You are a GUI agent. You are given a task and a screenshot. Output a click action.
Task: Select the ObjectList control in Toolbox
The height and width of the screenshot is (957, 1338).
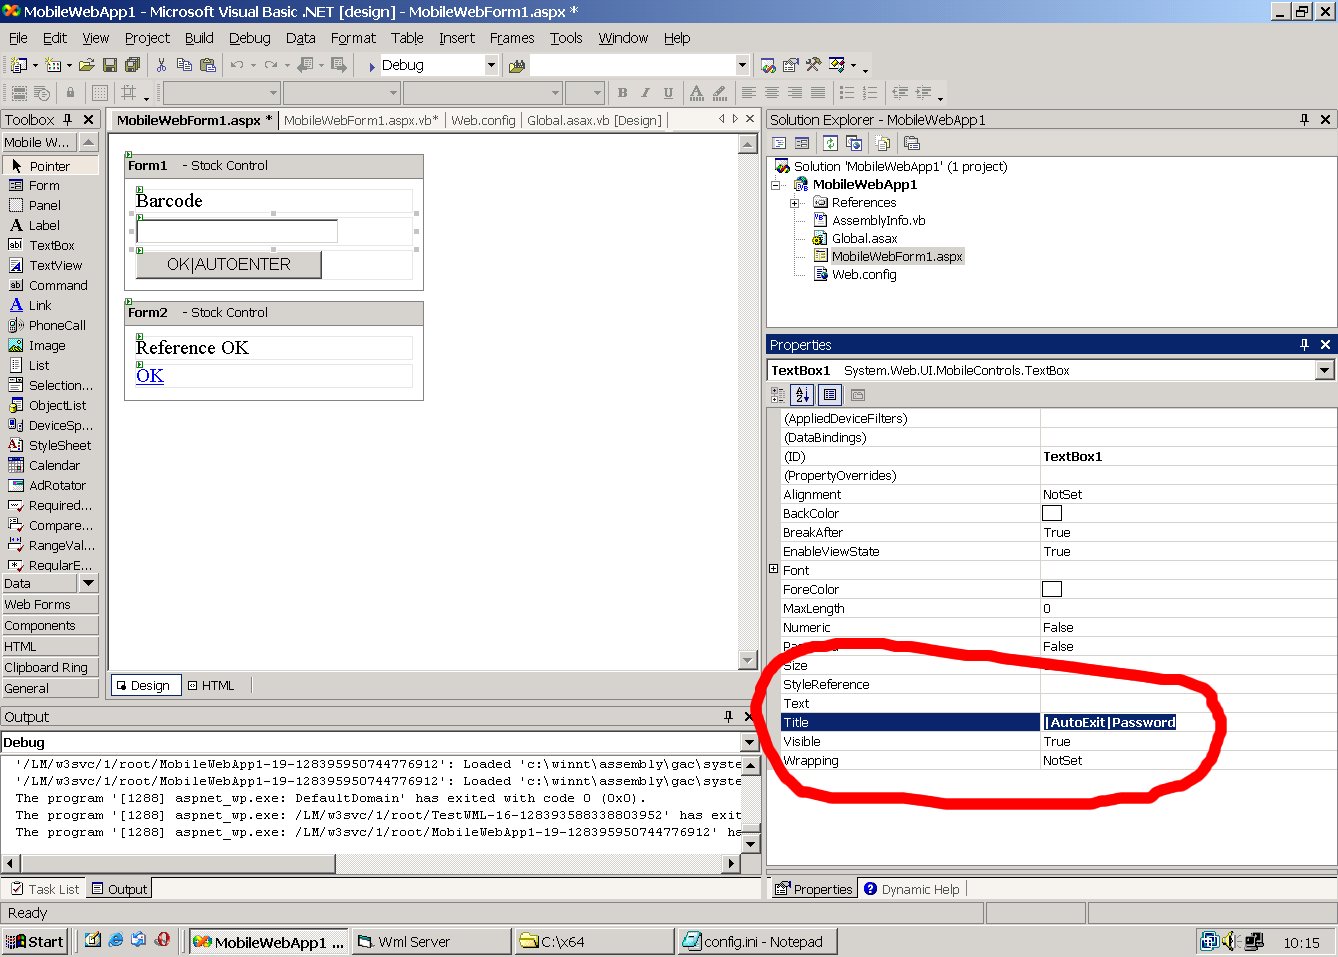50,405
